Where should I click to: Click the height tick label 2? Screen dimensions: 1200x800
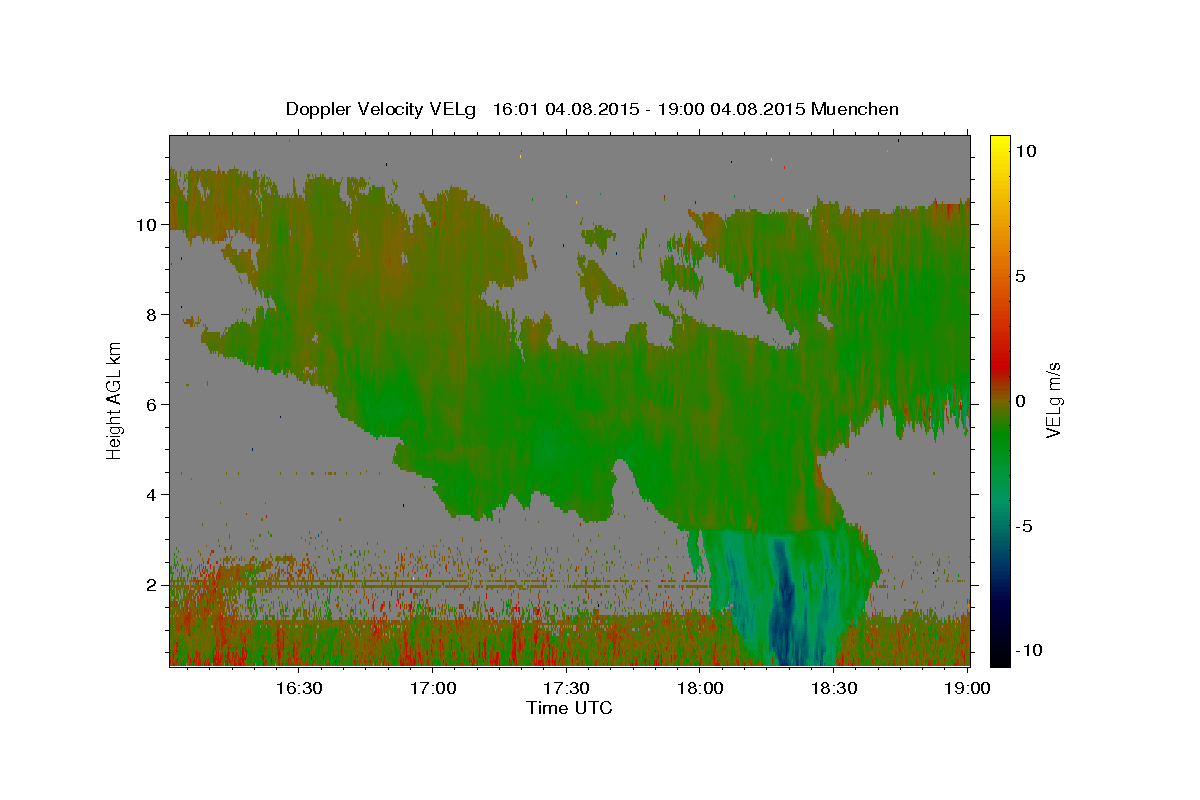click(x=152, y=585)
